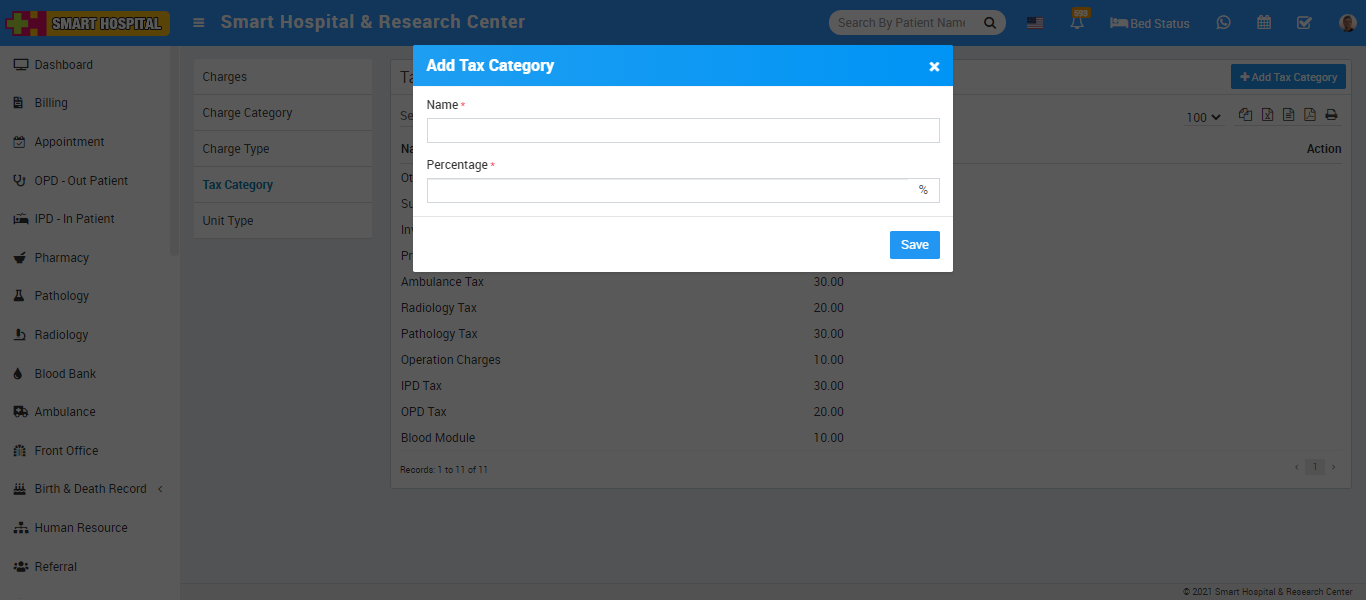Open WhatsApp chat icon in header
The height and width of the screenshot is (600, 1366).
[x=1223, y=23]
